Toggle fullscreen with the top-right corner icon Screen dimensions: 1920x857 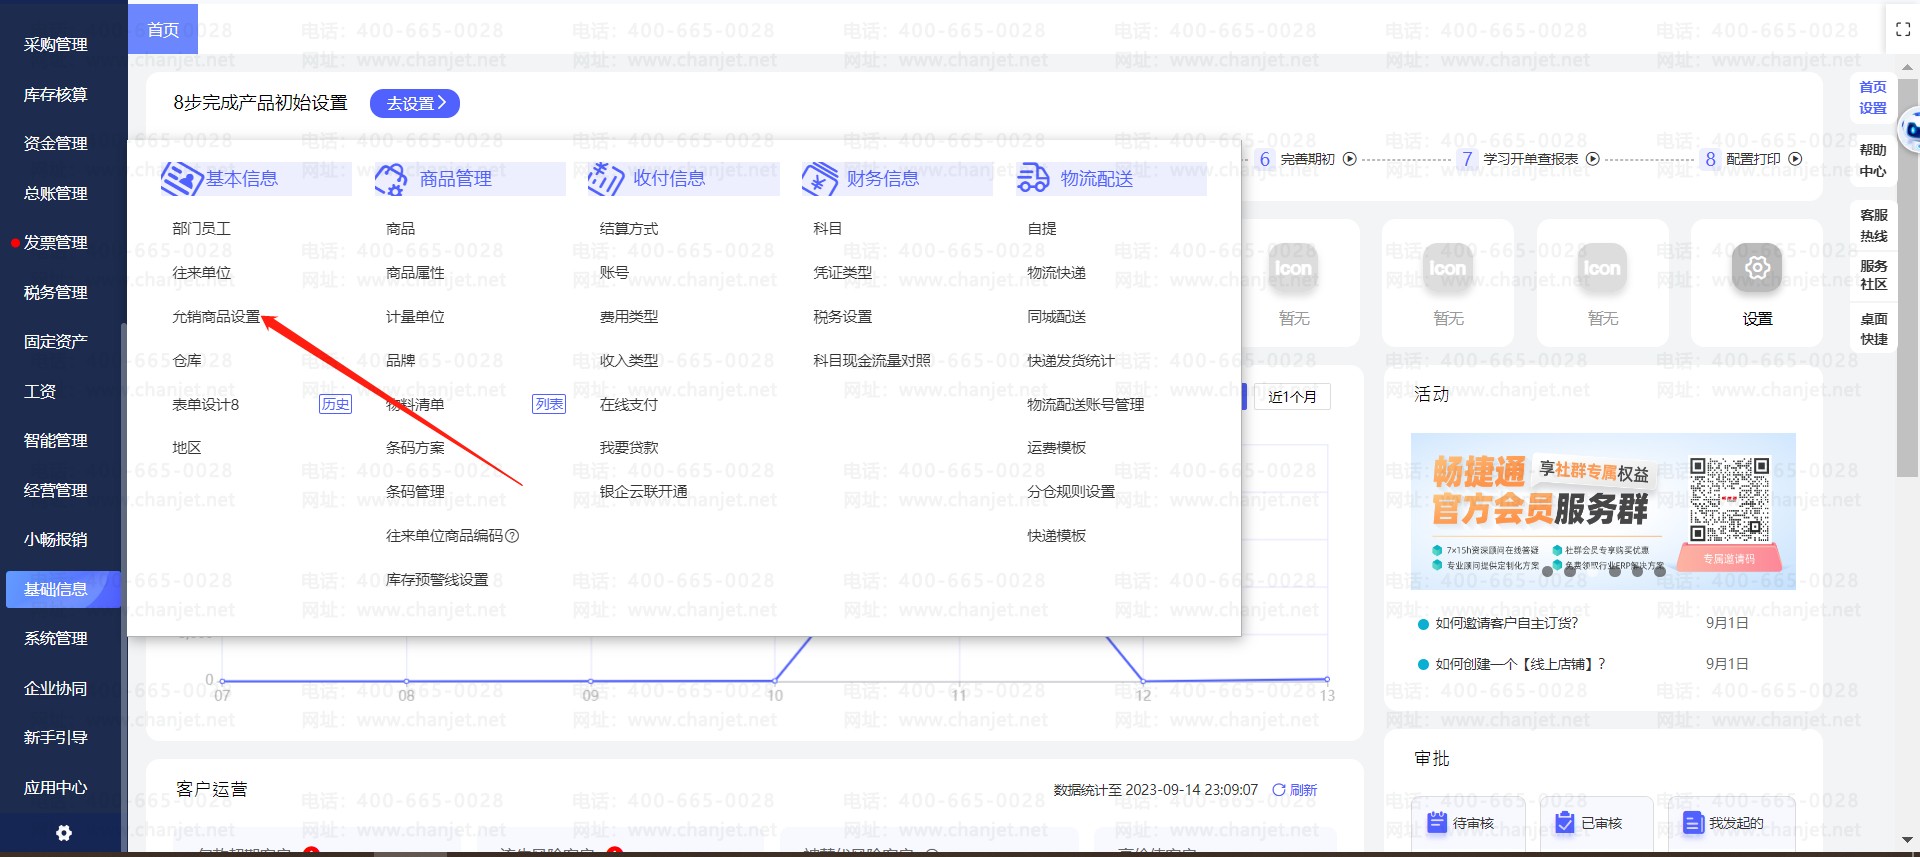coord(1903,30)
